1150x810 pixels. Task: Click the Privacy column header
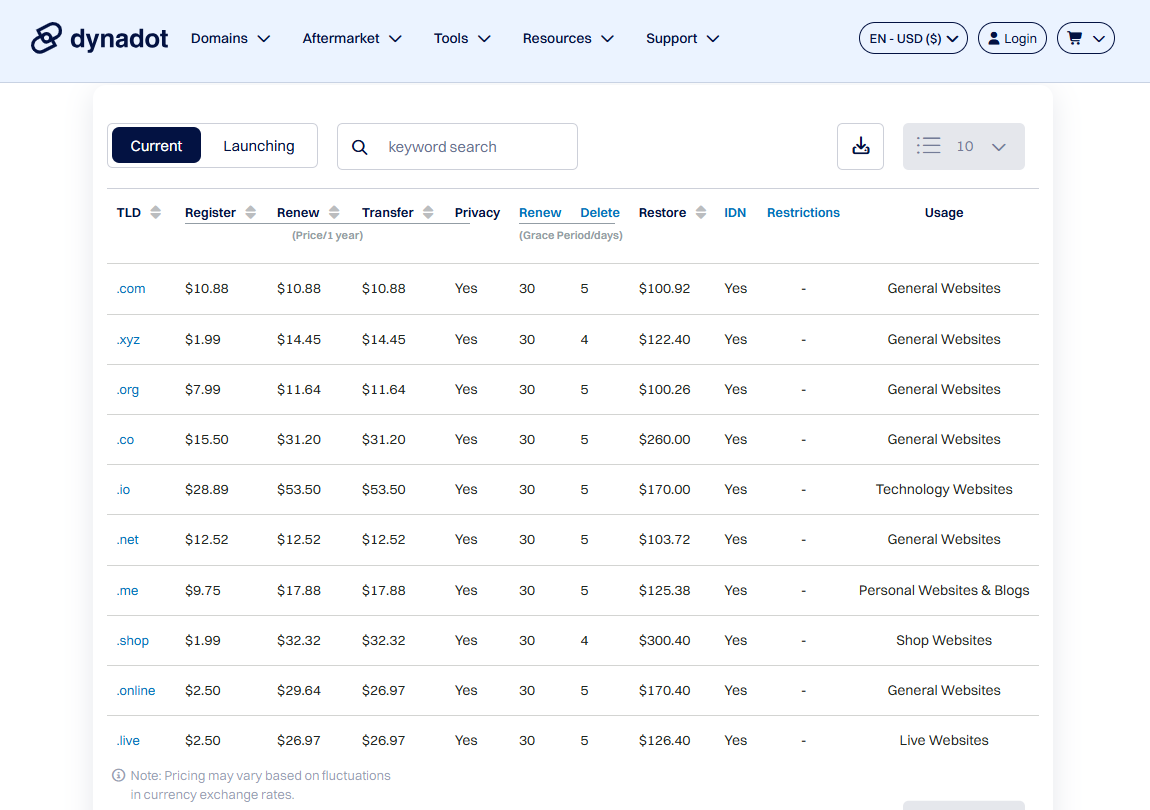pyautogui.click(x=477, y=212)
